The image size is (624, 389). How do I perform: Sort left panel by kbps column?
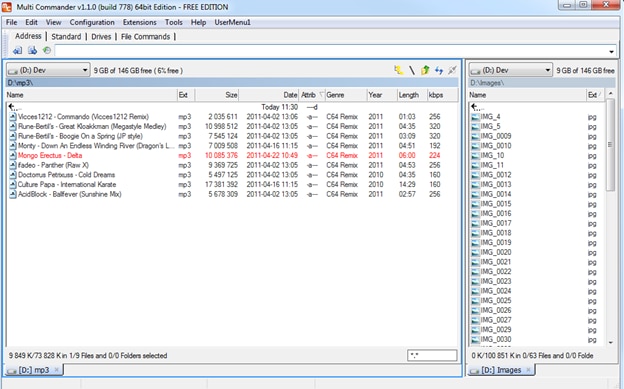pos(442,95)
